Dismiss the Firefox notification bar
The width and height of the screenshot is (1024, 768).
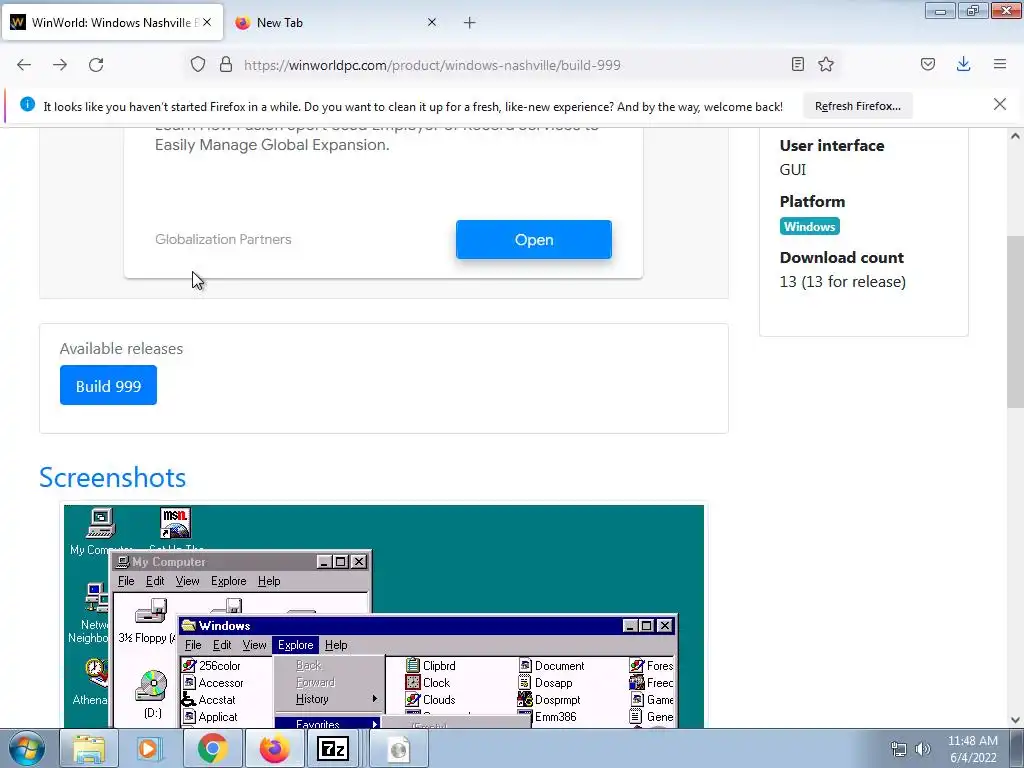(x=1000, y=104)
